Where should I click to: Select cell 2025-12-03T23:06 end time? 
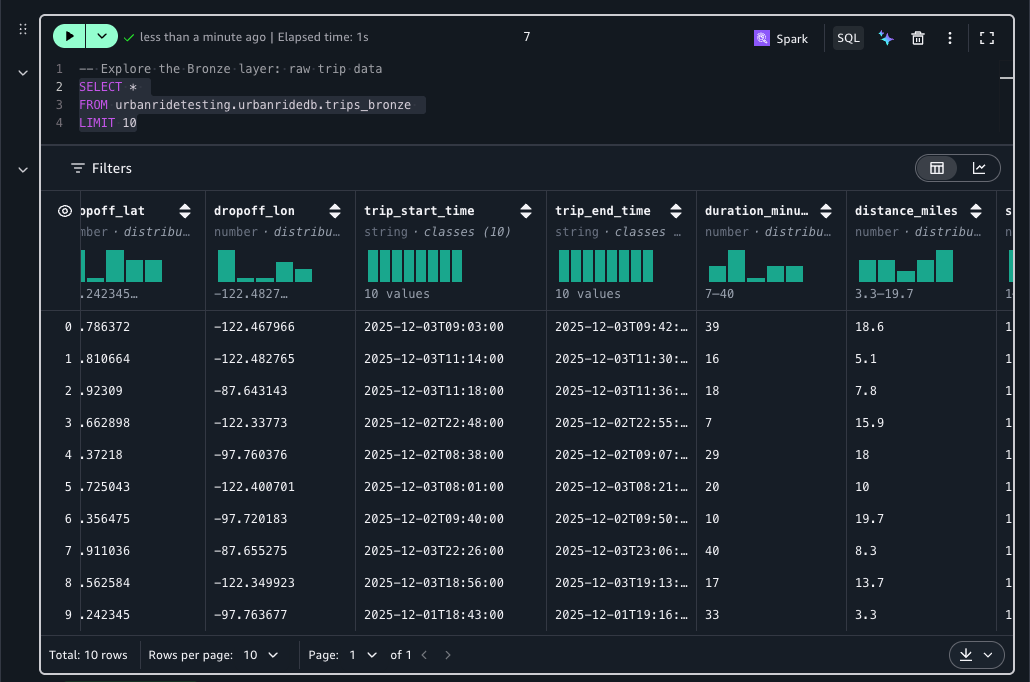621,551
